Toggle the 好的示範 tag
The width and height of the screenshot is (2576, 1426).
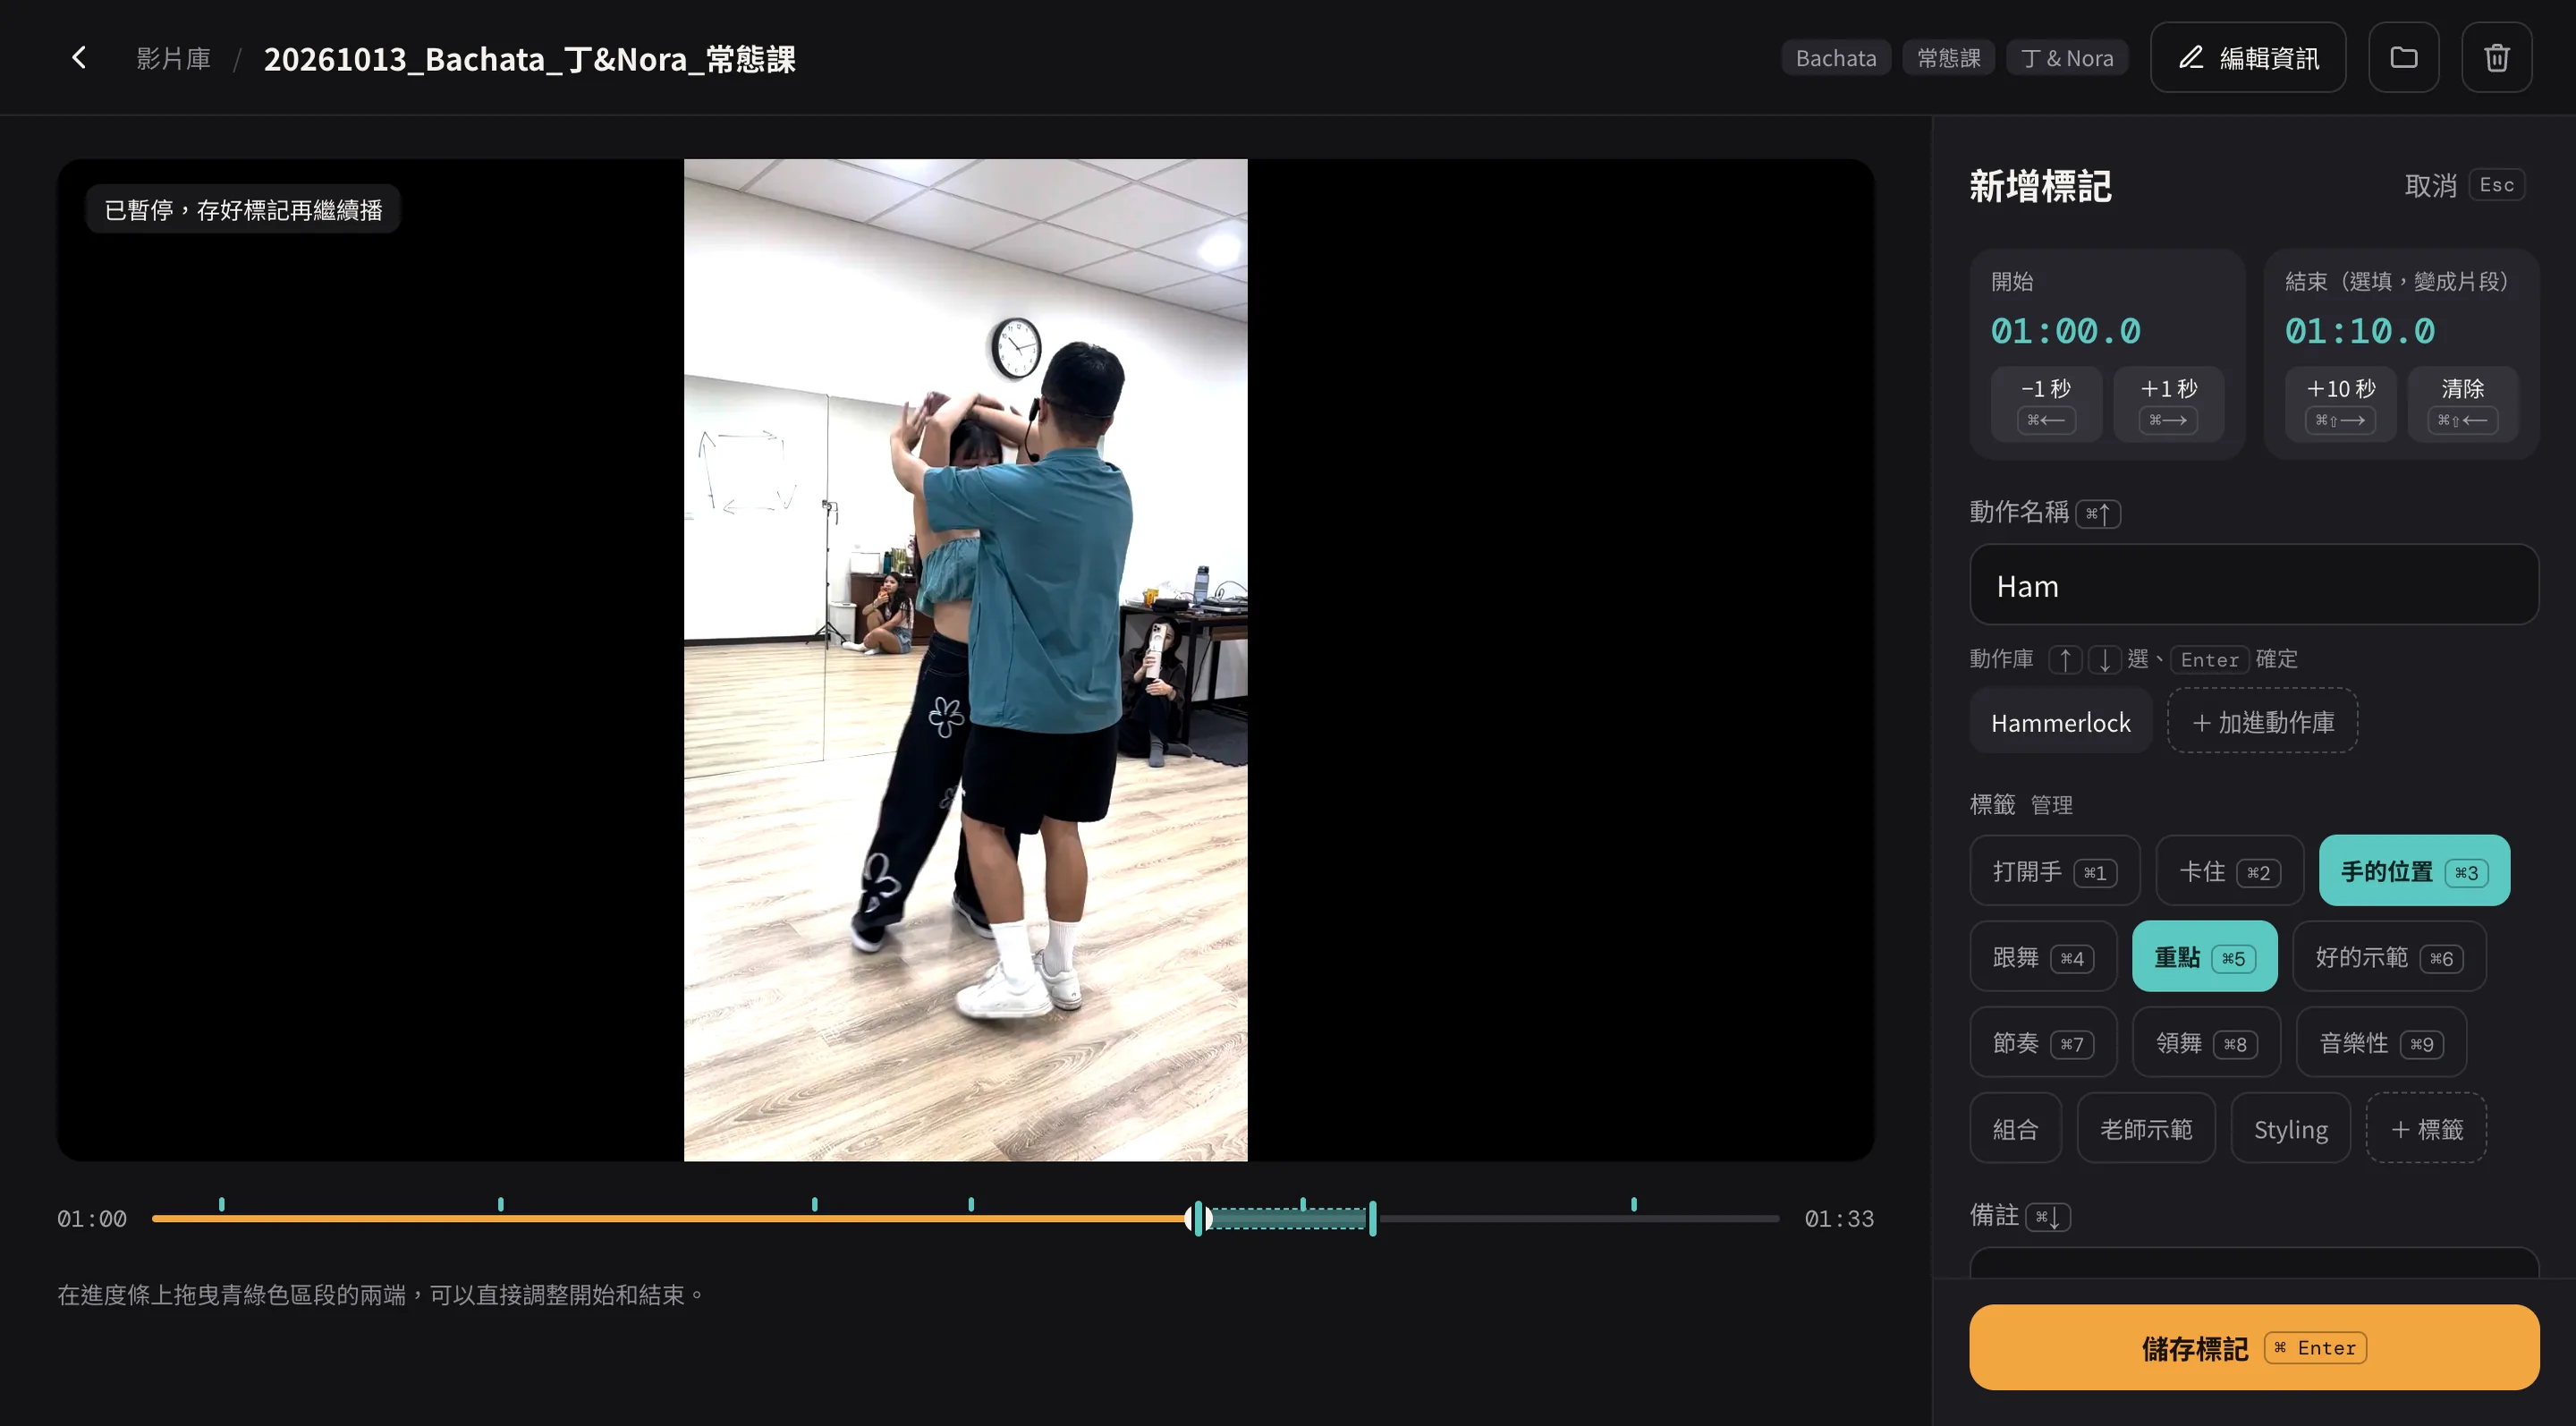pyautogui.click(x=2388, y=957)
